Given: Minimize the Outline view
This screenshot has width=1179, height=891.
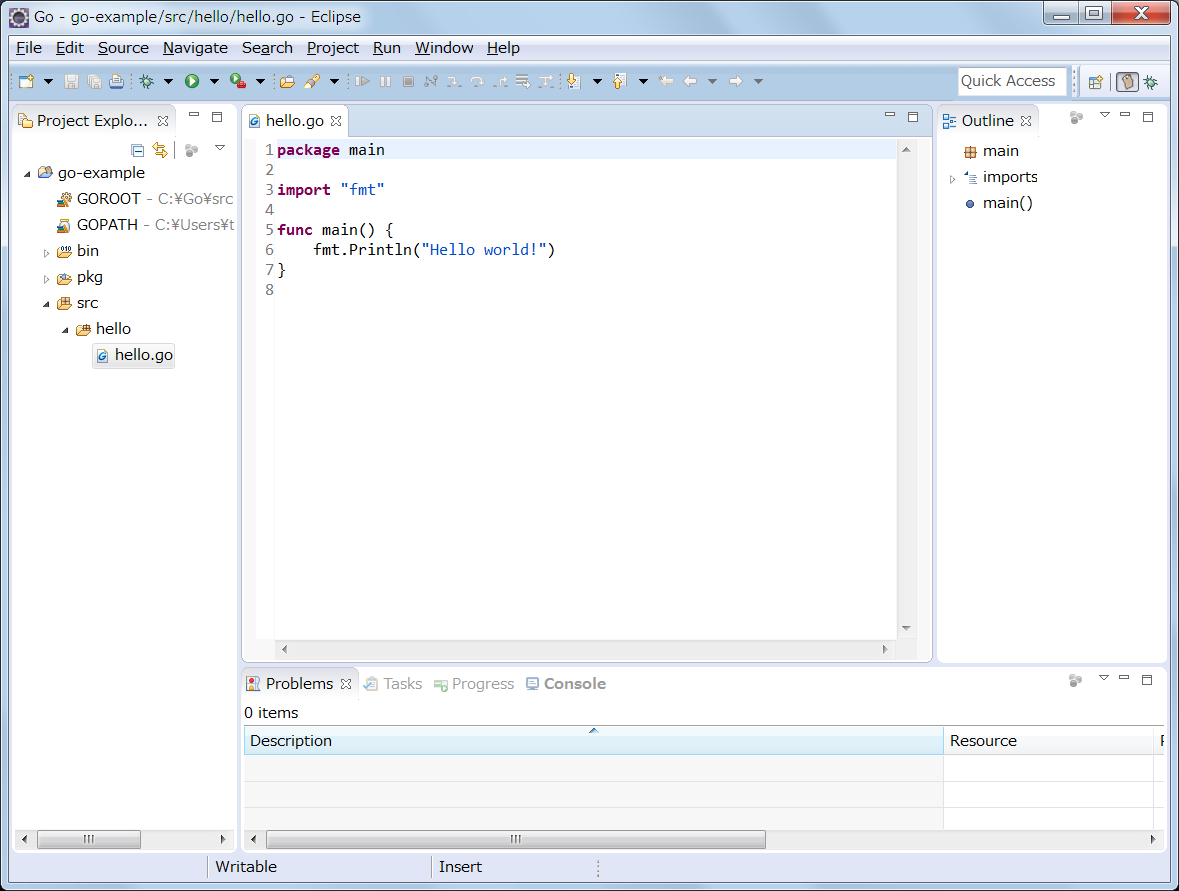Looking at the screenshot, I should (1125, 115).
